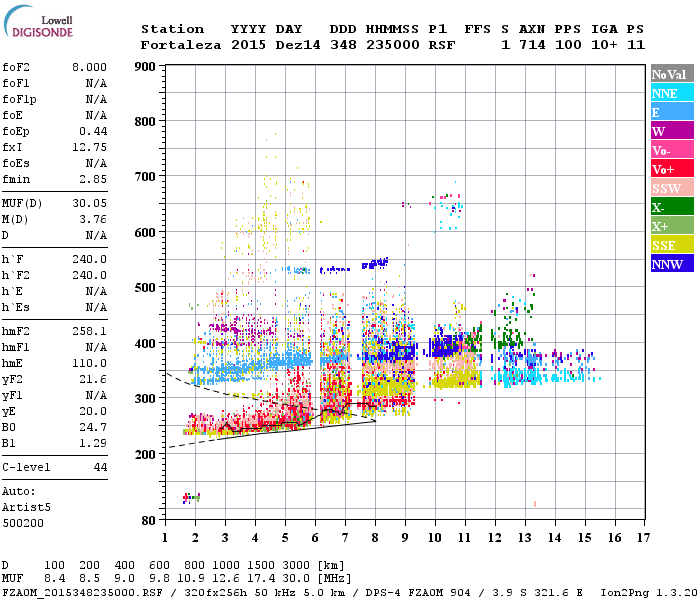Click the Artist5 auto-scaling label

click(26, 508)
